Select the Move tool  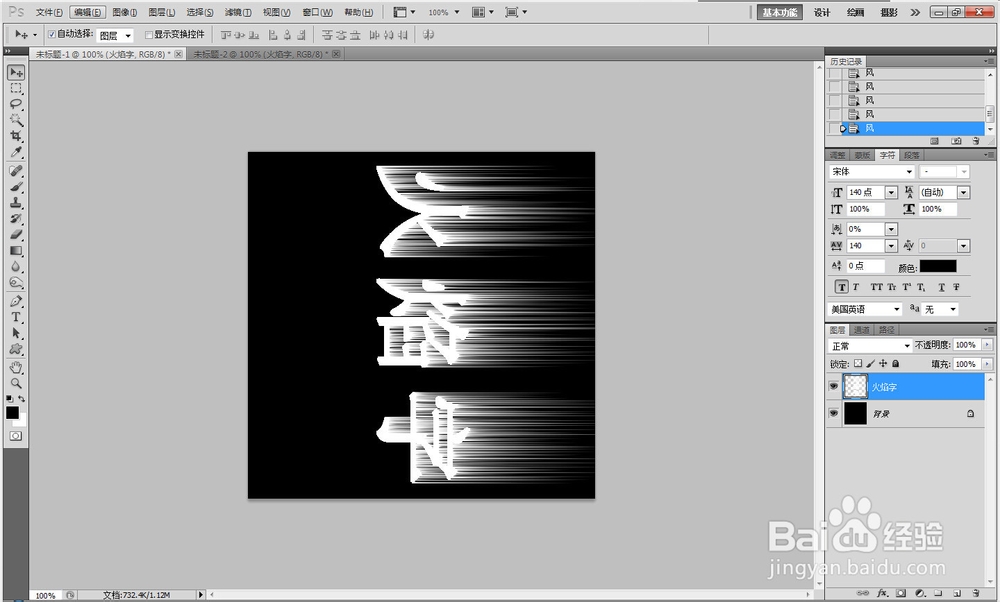pyautogui.click(x=16, y=73)
